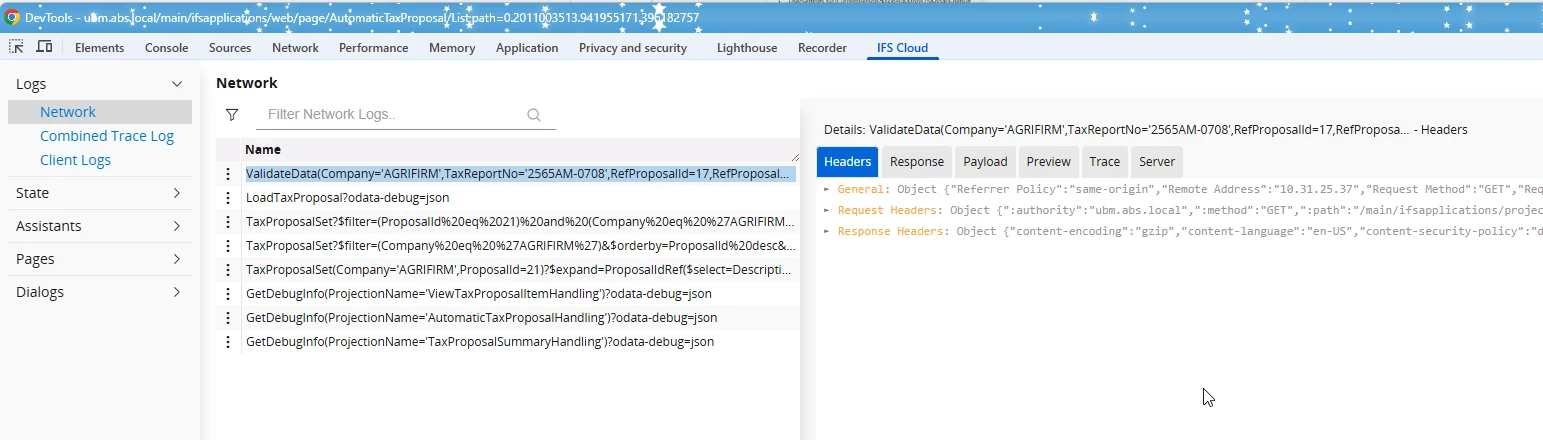Open the Application tab

pos(527,48)
